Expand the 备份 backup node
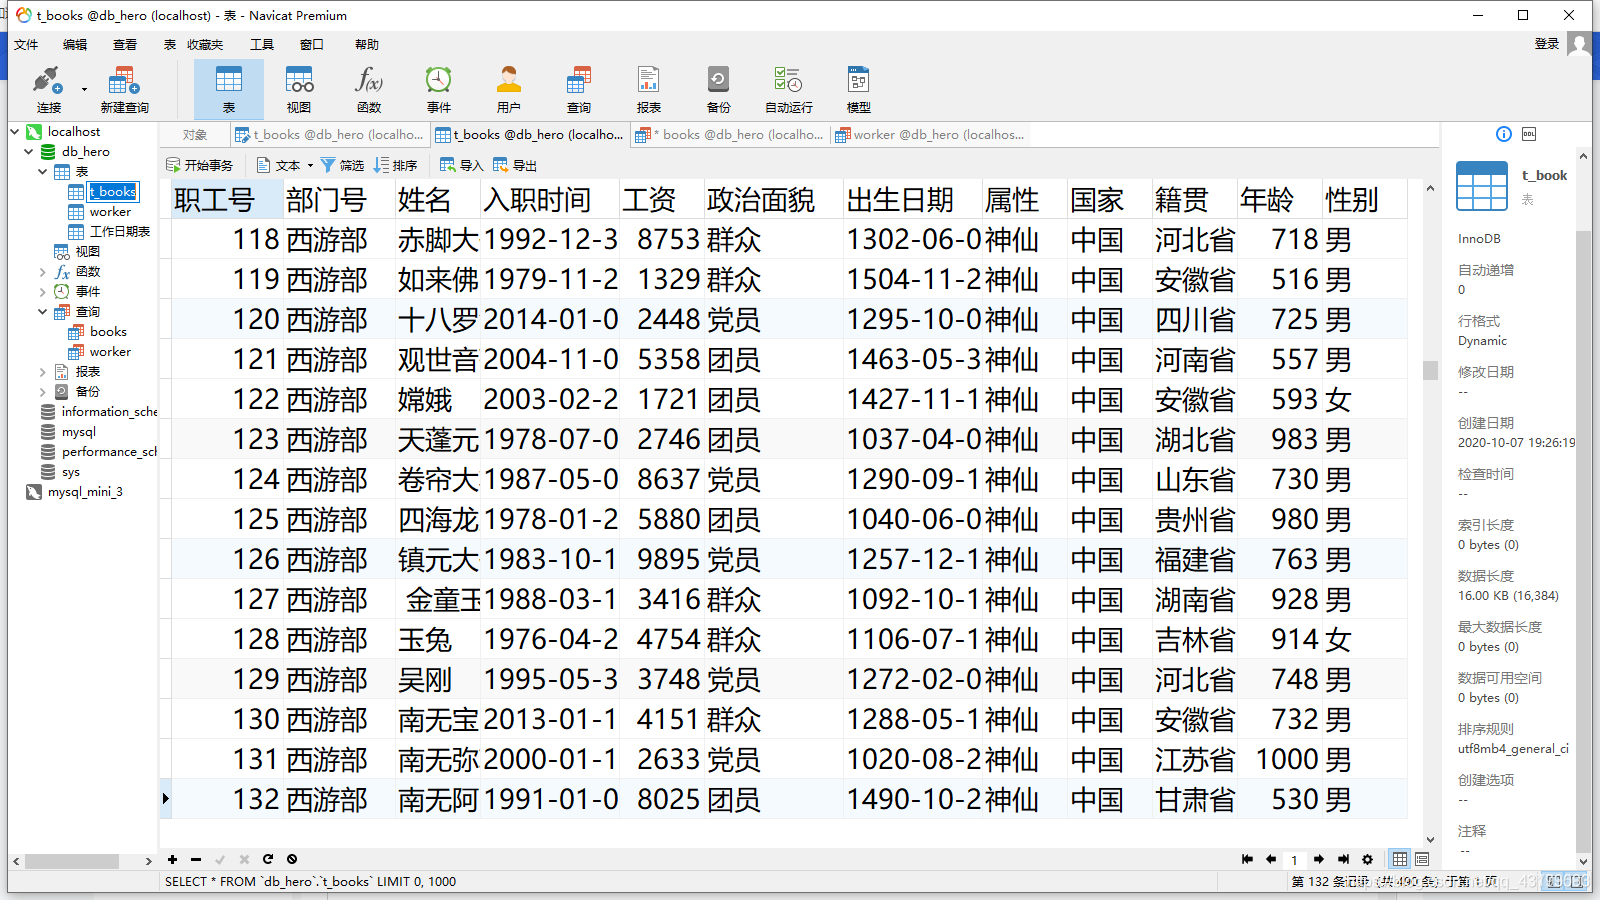 (x=43, y=391)
